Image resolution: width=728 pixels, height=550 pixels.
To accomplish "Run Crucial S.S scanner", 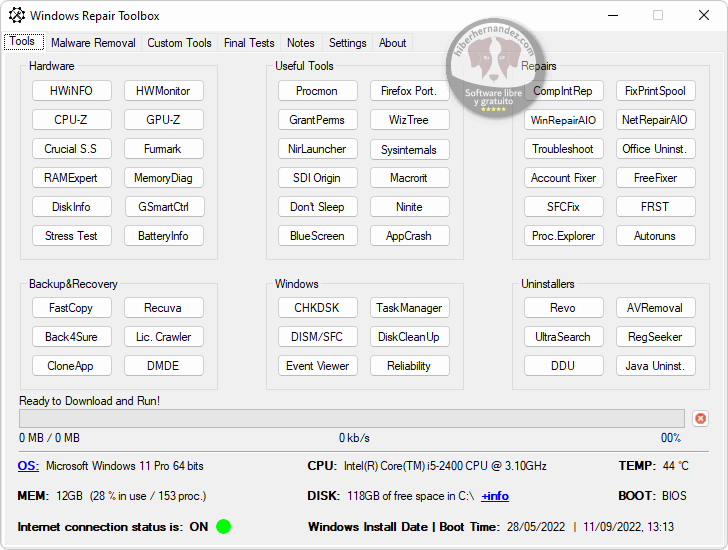I will coord(72,149).
